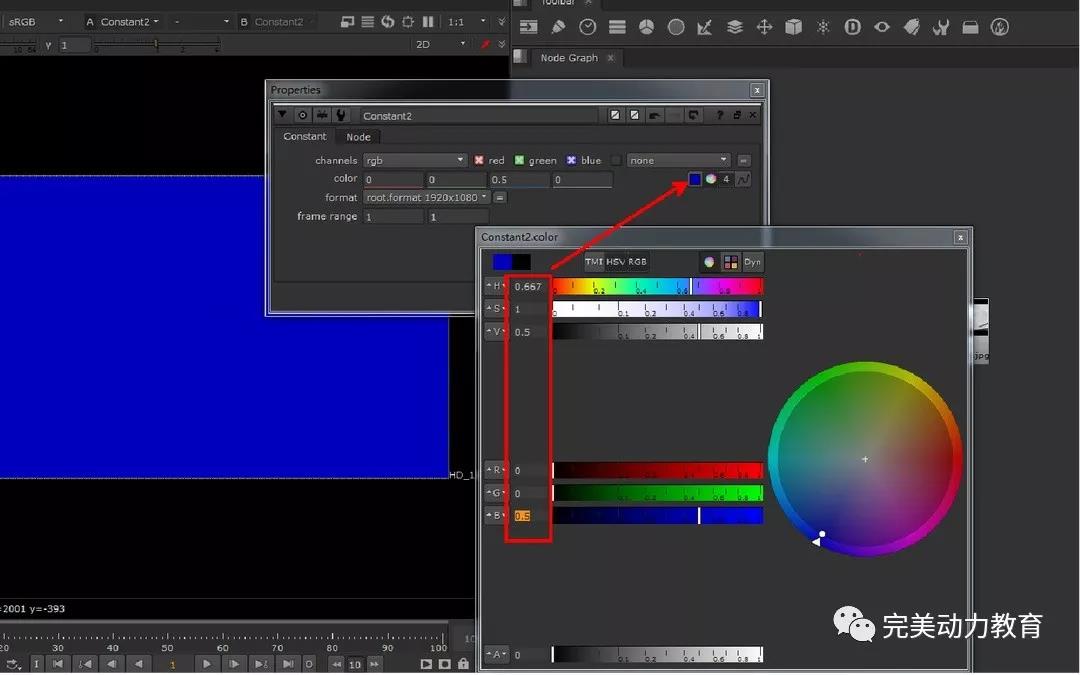Toggle the red channel checkbox
The height and width of the screenshot is (675, 1080).
click(x=479, y=160)
